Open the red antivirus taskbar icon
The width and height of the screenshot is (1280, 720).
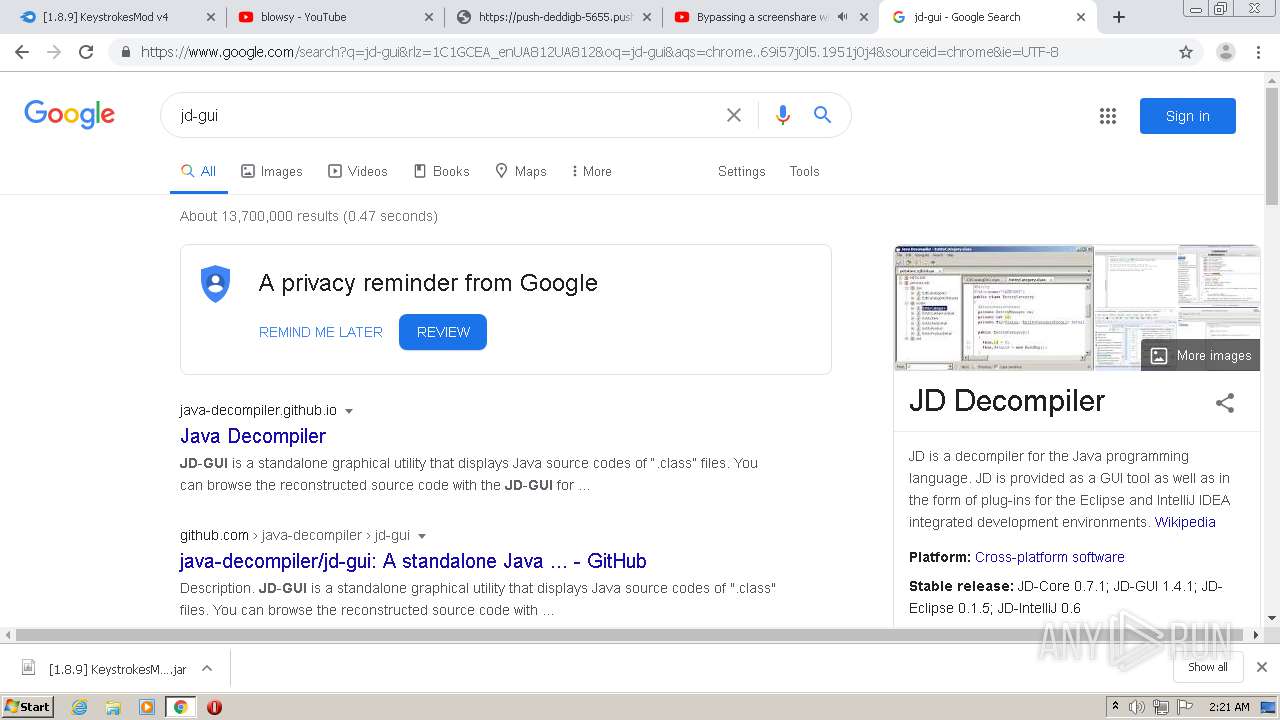[214, 707]
